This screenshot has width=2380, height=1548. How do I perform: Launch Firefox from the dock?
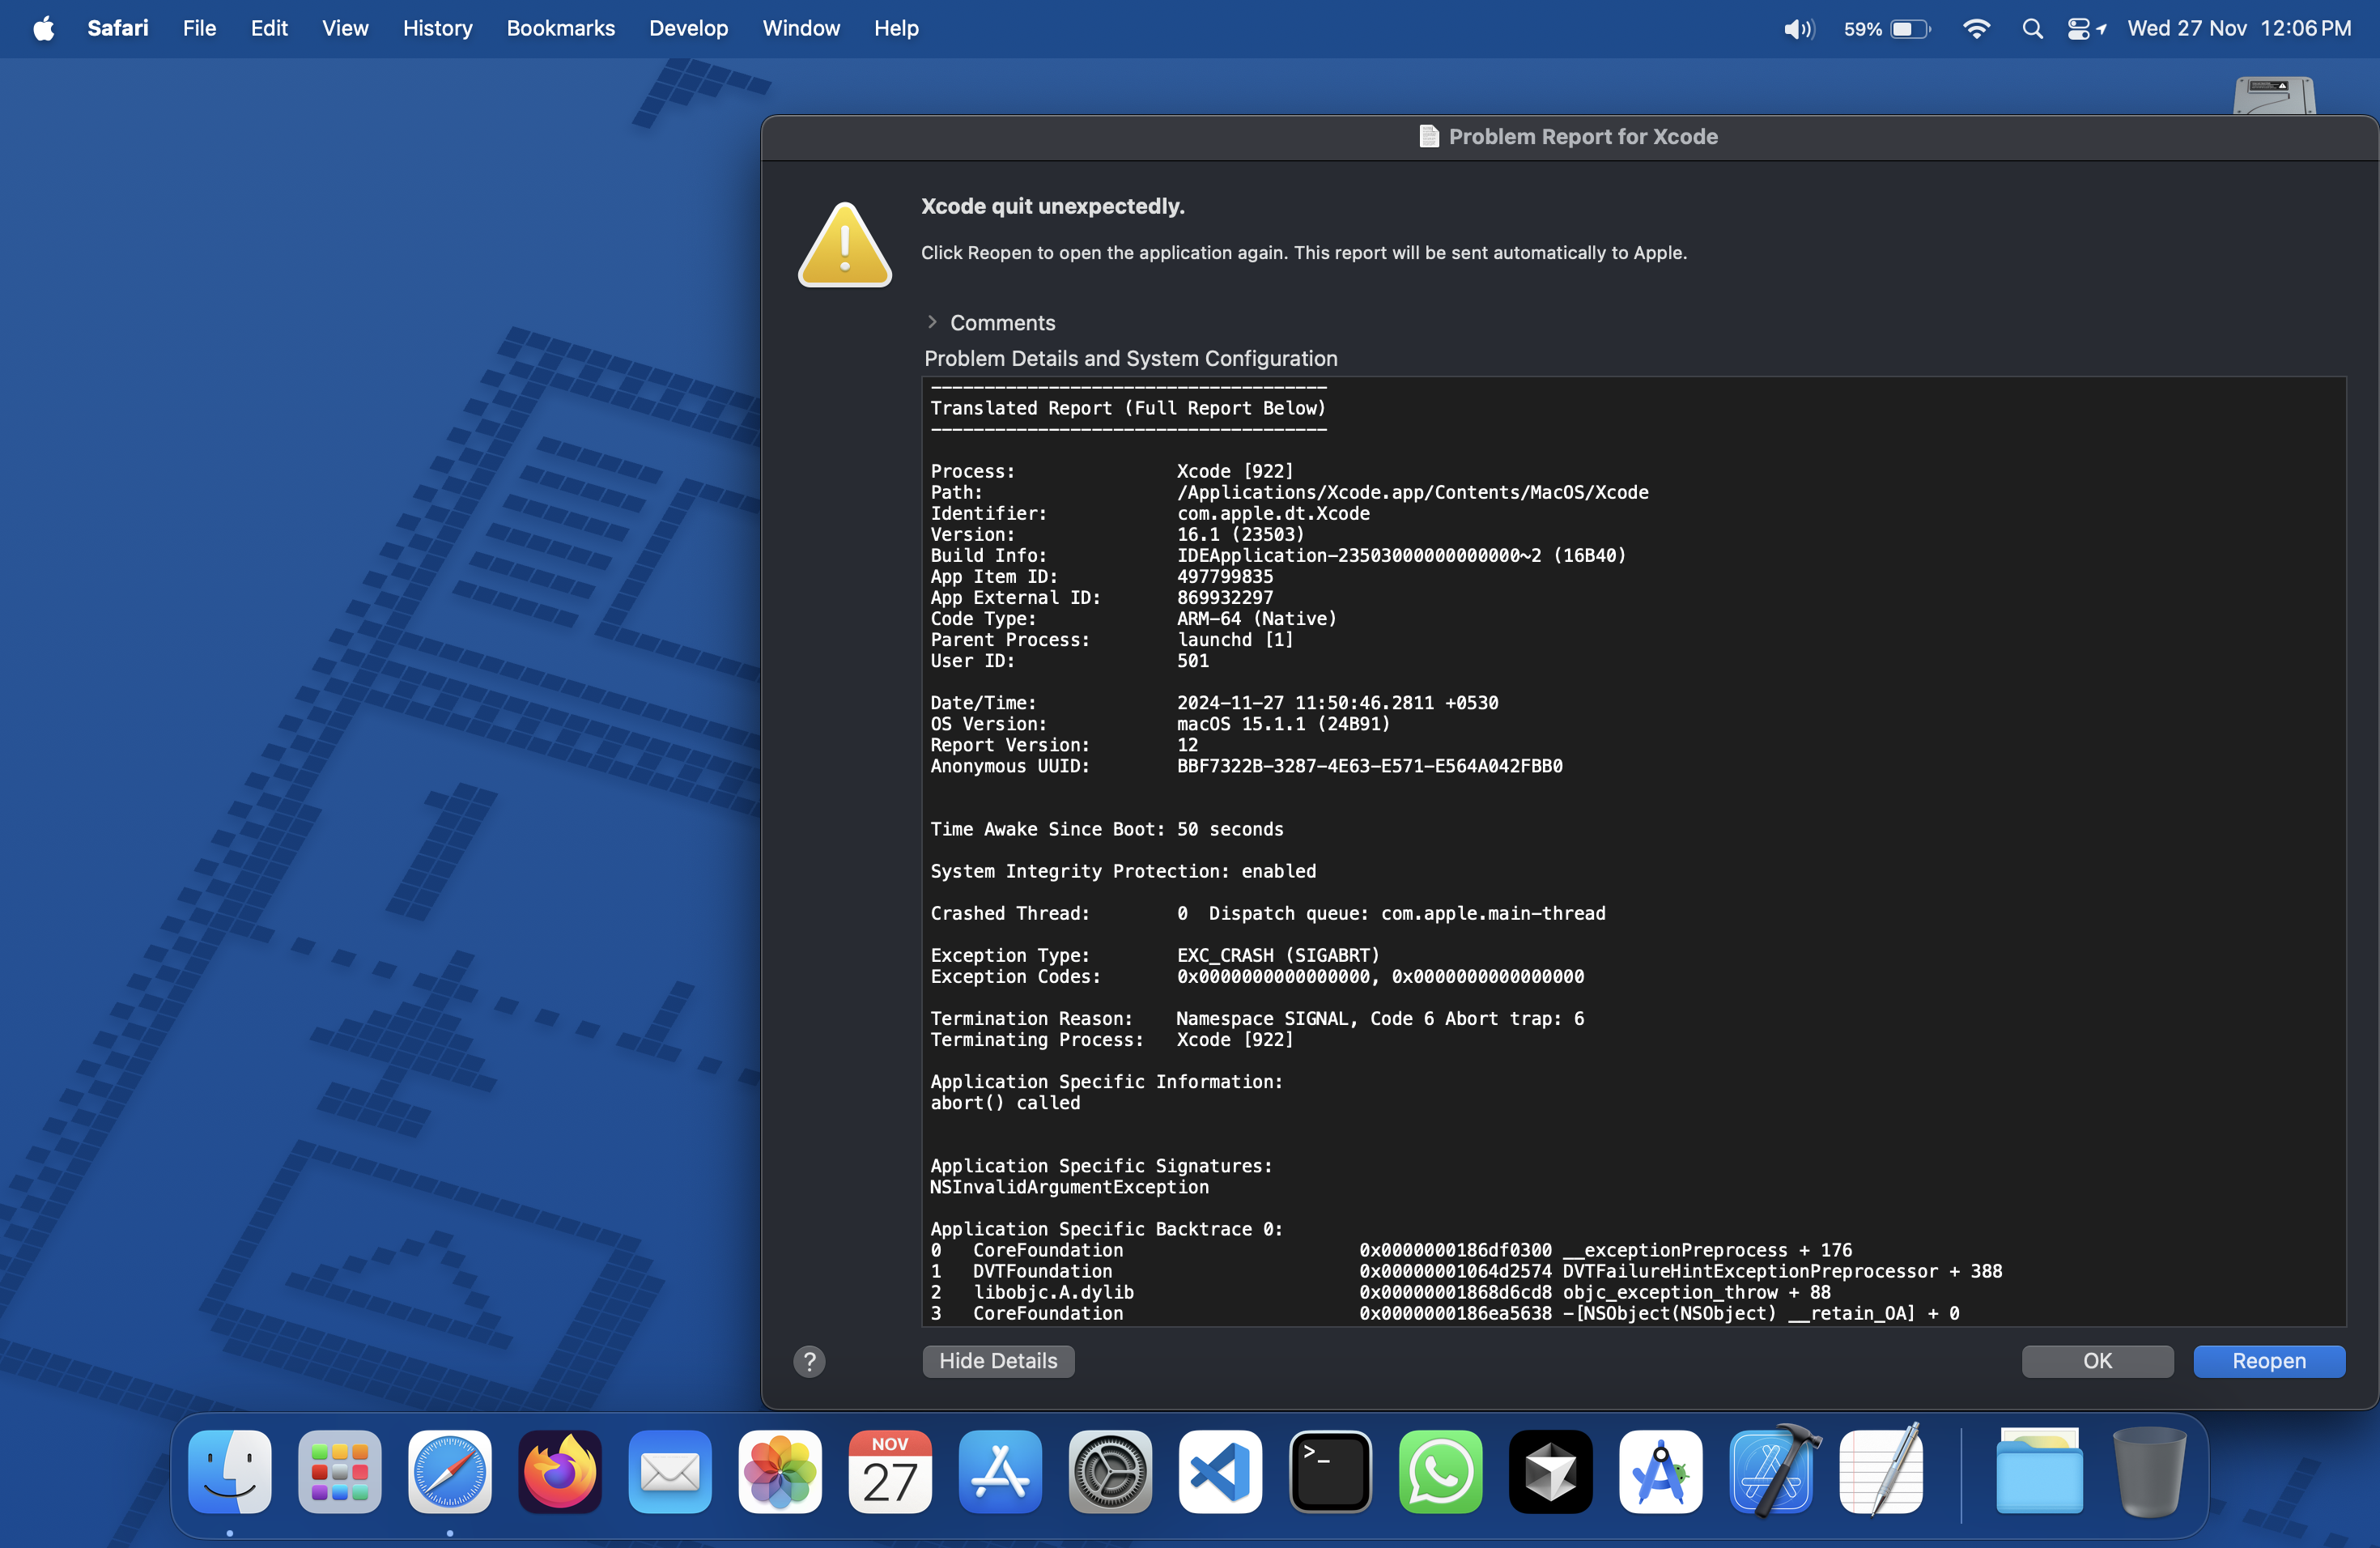pos(560,1471)
